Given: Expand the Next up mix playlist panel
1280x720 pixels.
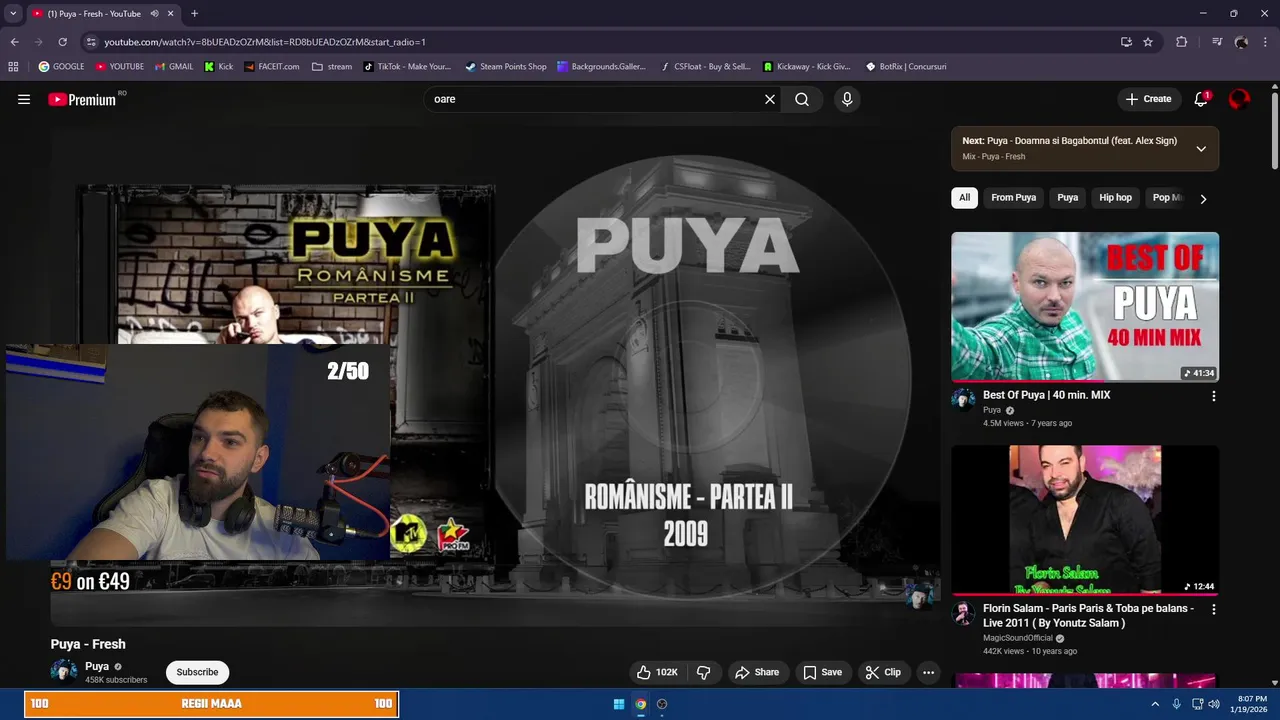Looking at the screenshot, I should (x=1201, y=148).
